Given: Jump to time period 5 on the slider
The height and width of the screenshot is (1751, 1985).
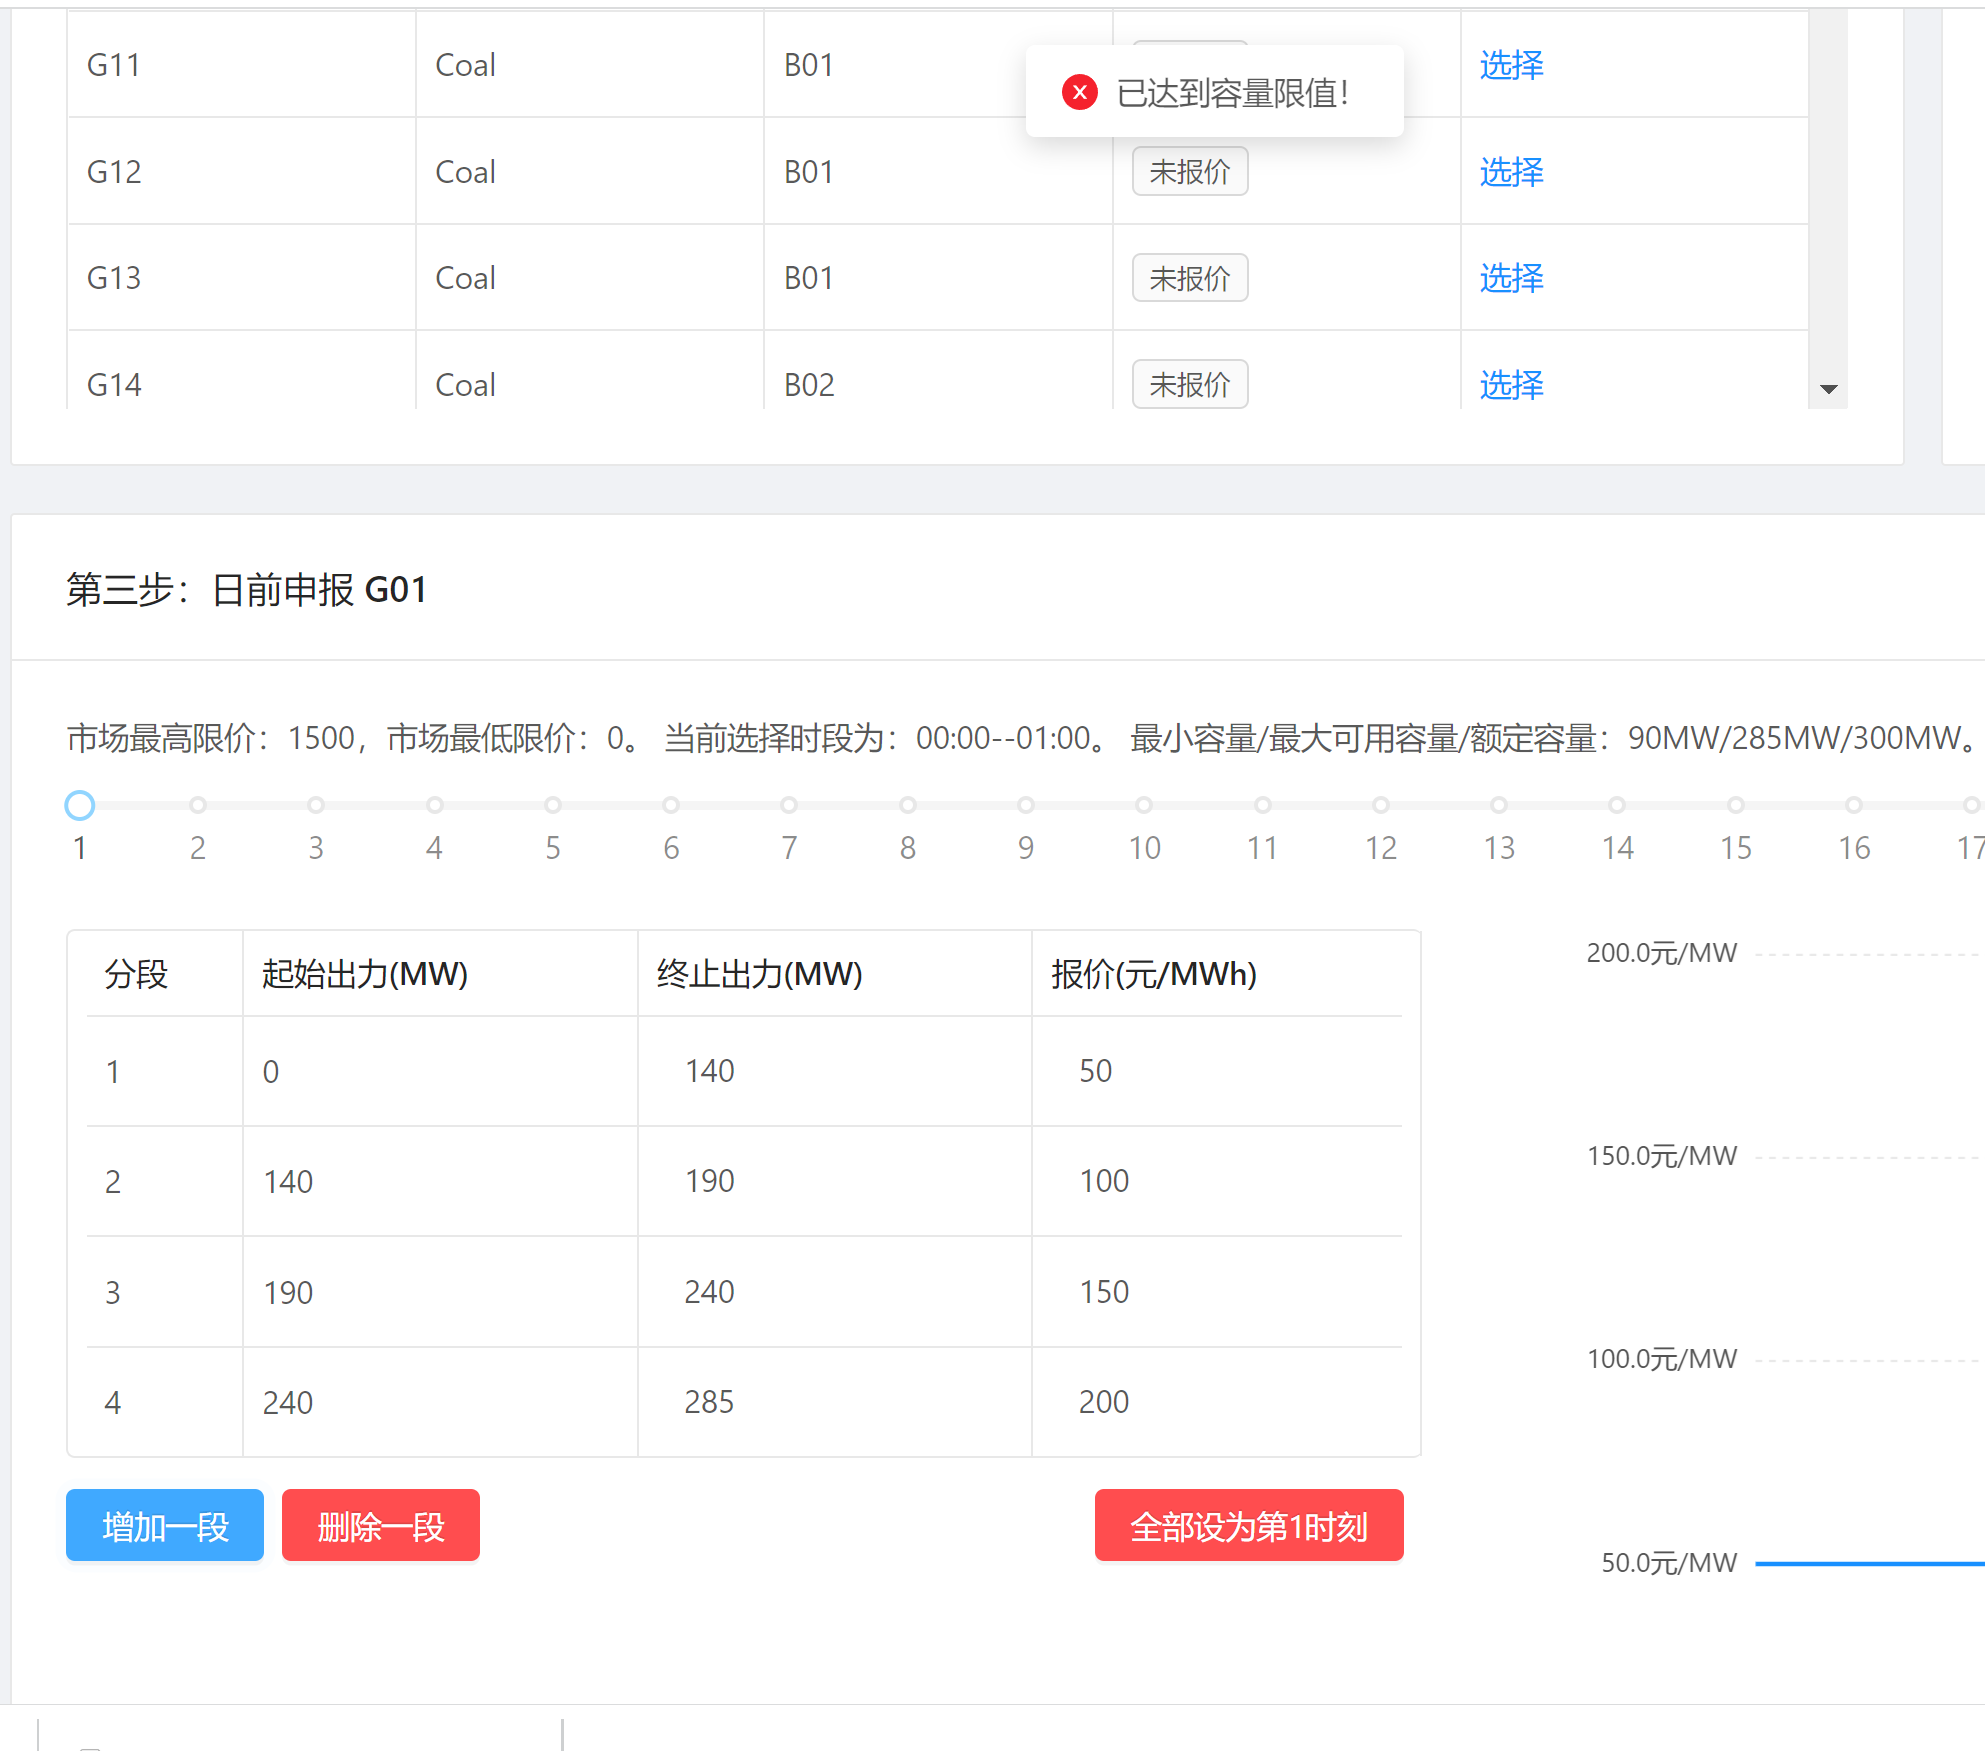Looking at the screenshot, I should point(553,805).
